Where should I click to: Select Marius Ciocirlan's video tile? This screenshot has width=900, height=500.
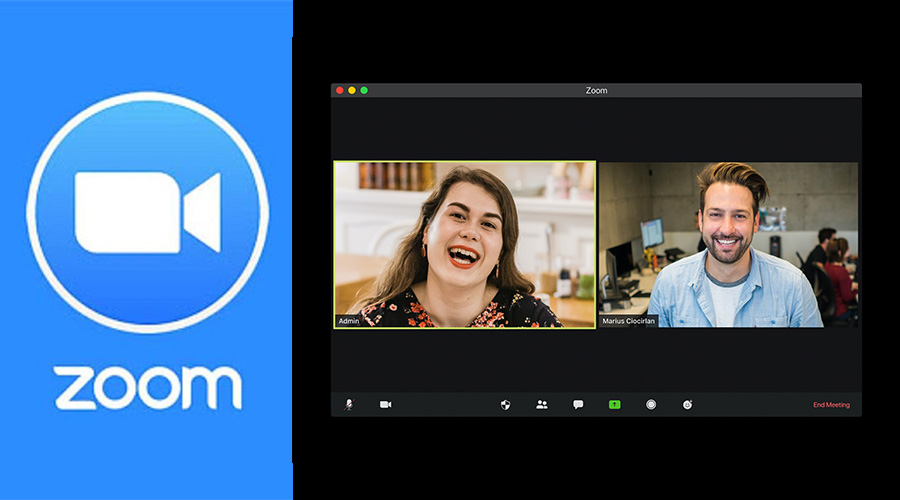tap(728, 245)
